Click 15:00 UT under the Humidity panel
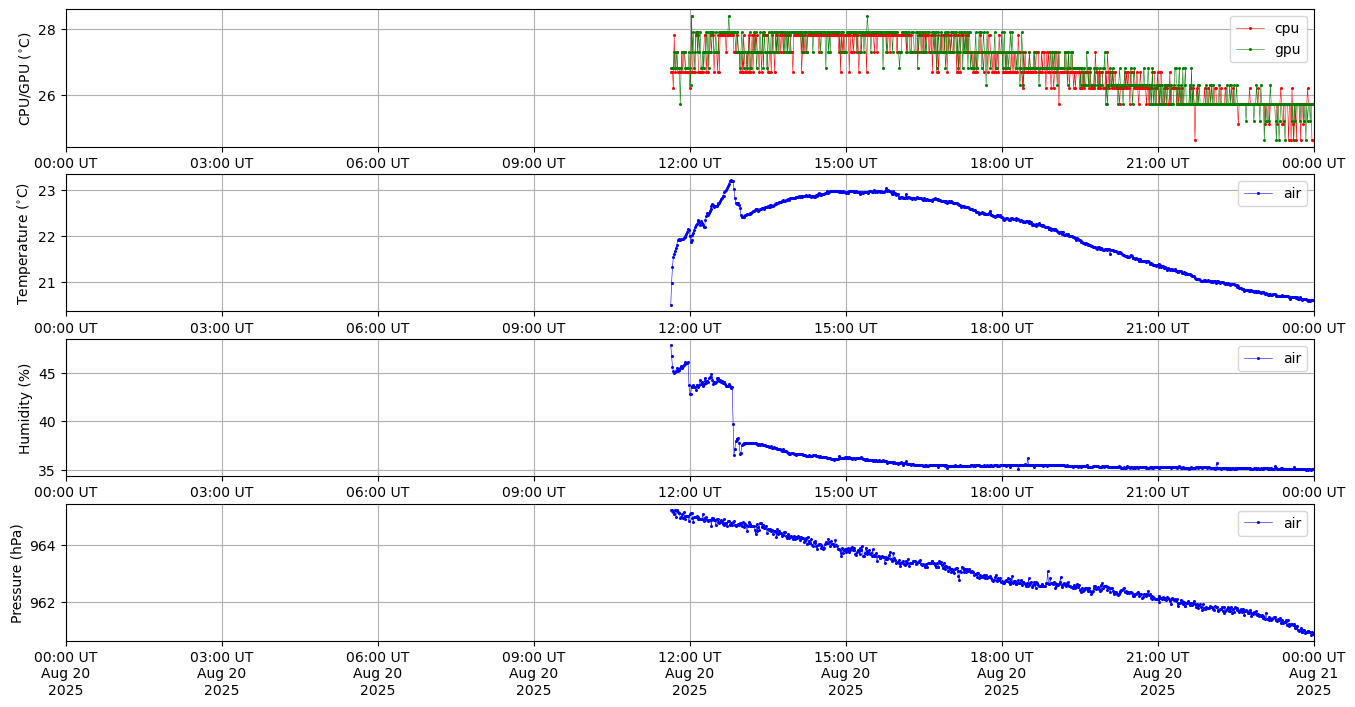The width and height of the screenshot is (1355, 707). point(846,492)
